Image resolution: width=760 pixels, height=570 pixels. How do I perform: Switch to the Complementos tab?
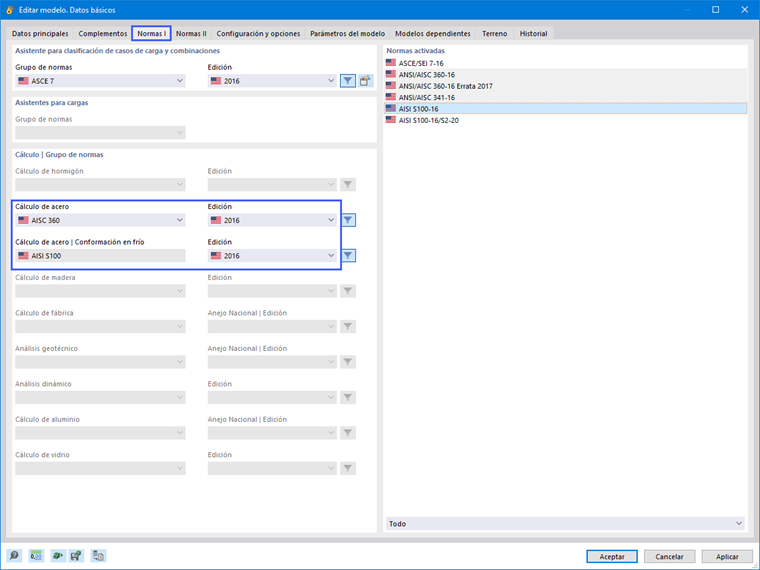click(103, 33)
